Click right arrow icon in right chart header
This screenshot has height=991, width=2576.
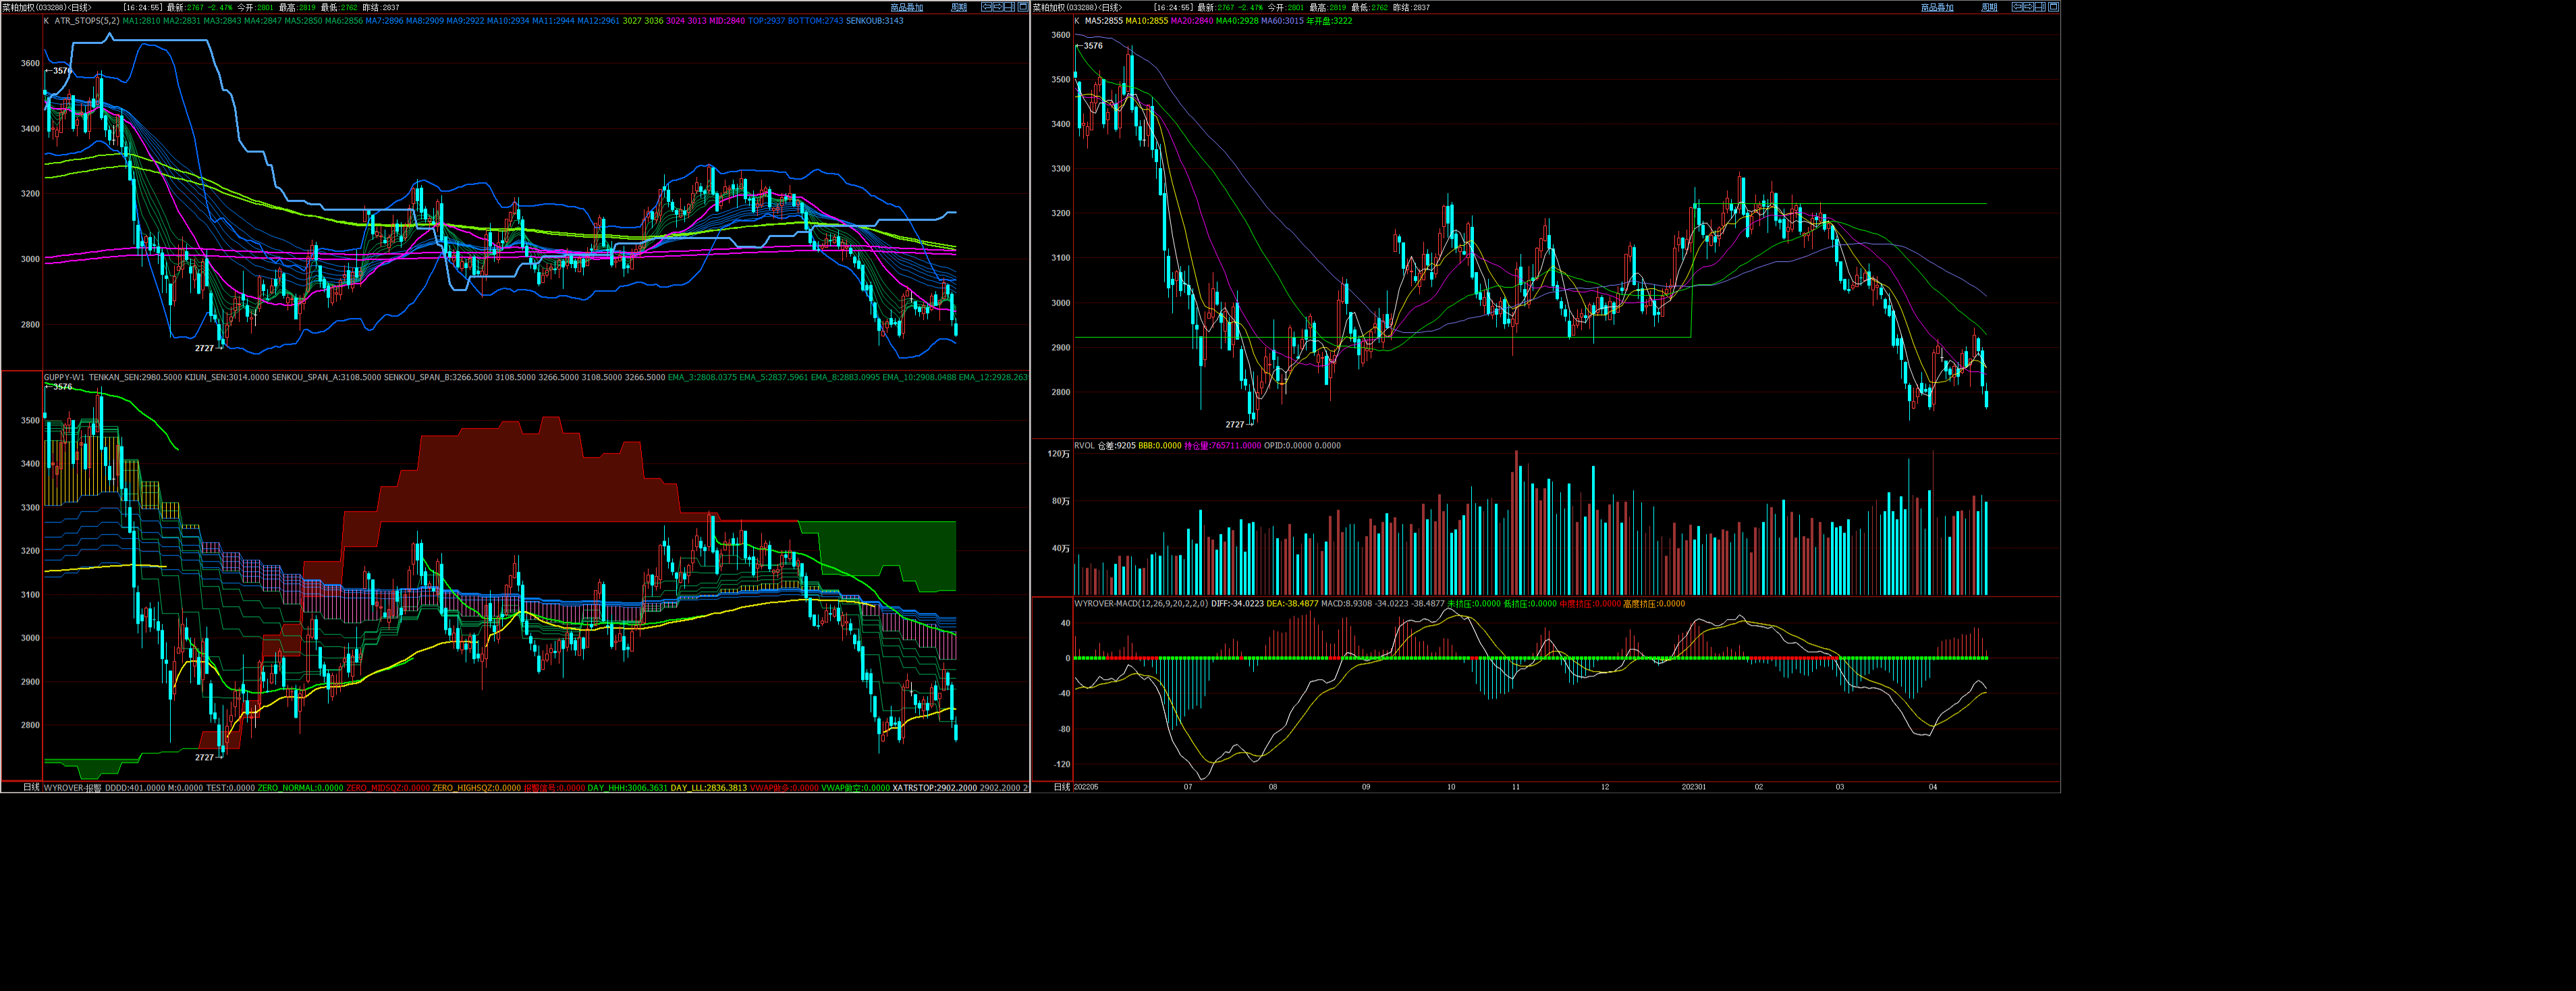pos(2029,7)
